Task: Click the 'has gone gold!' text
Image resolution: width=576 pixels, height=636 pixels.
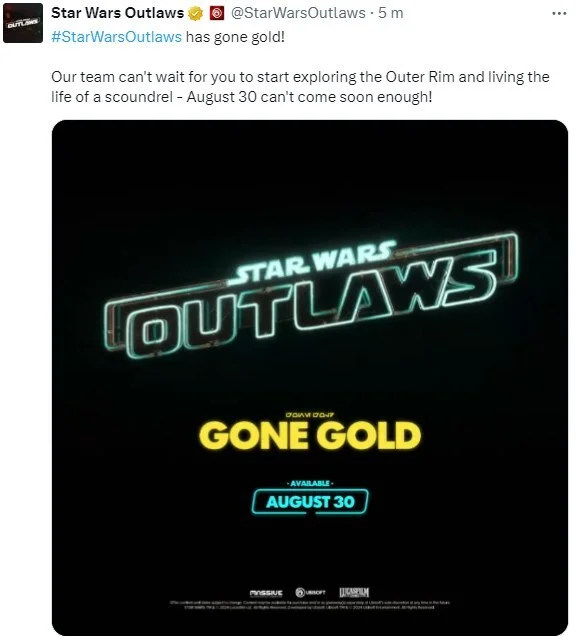Action: [x=235, y=37]
